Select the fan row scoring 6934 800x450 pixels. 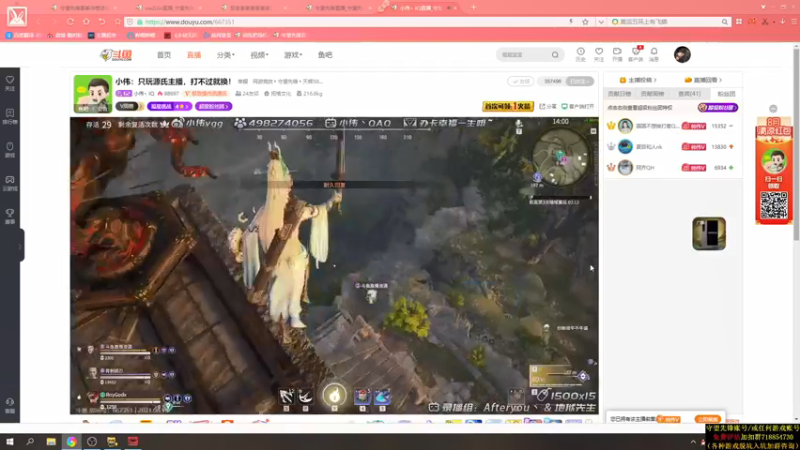click(x=671, y=167)
